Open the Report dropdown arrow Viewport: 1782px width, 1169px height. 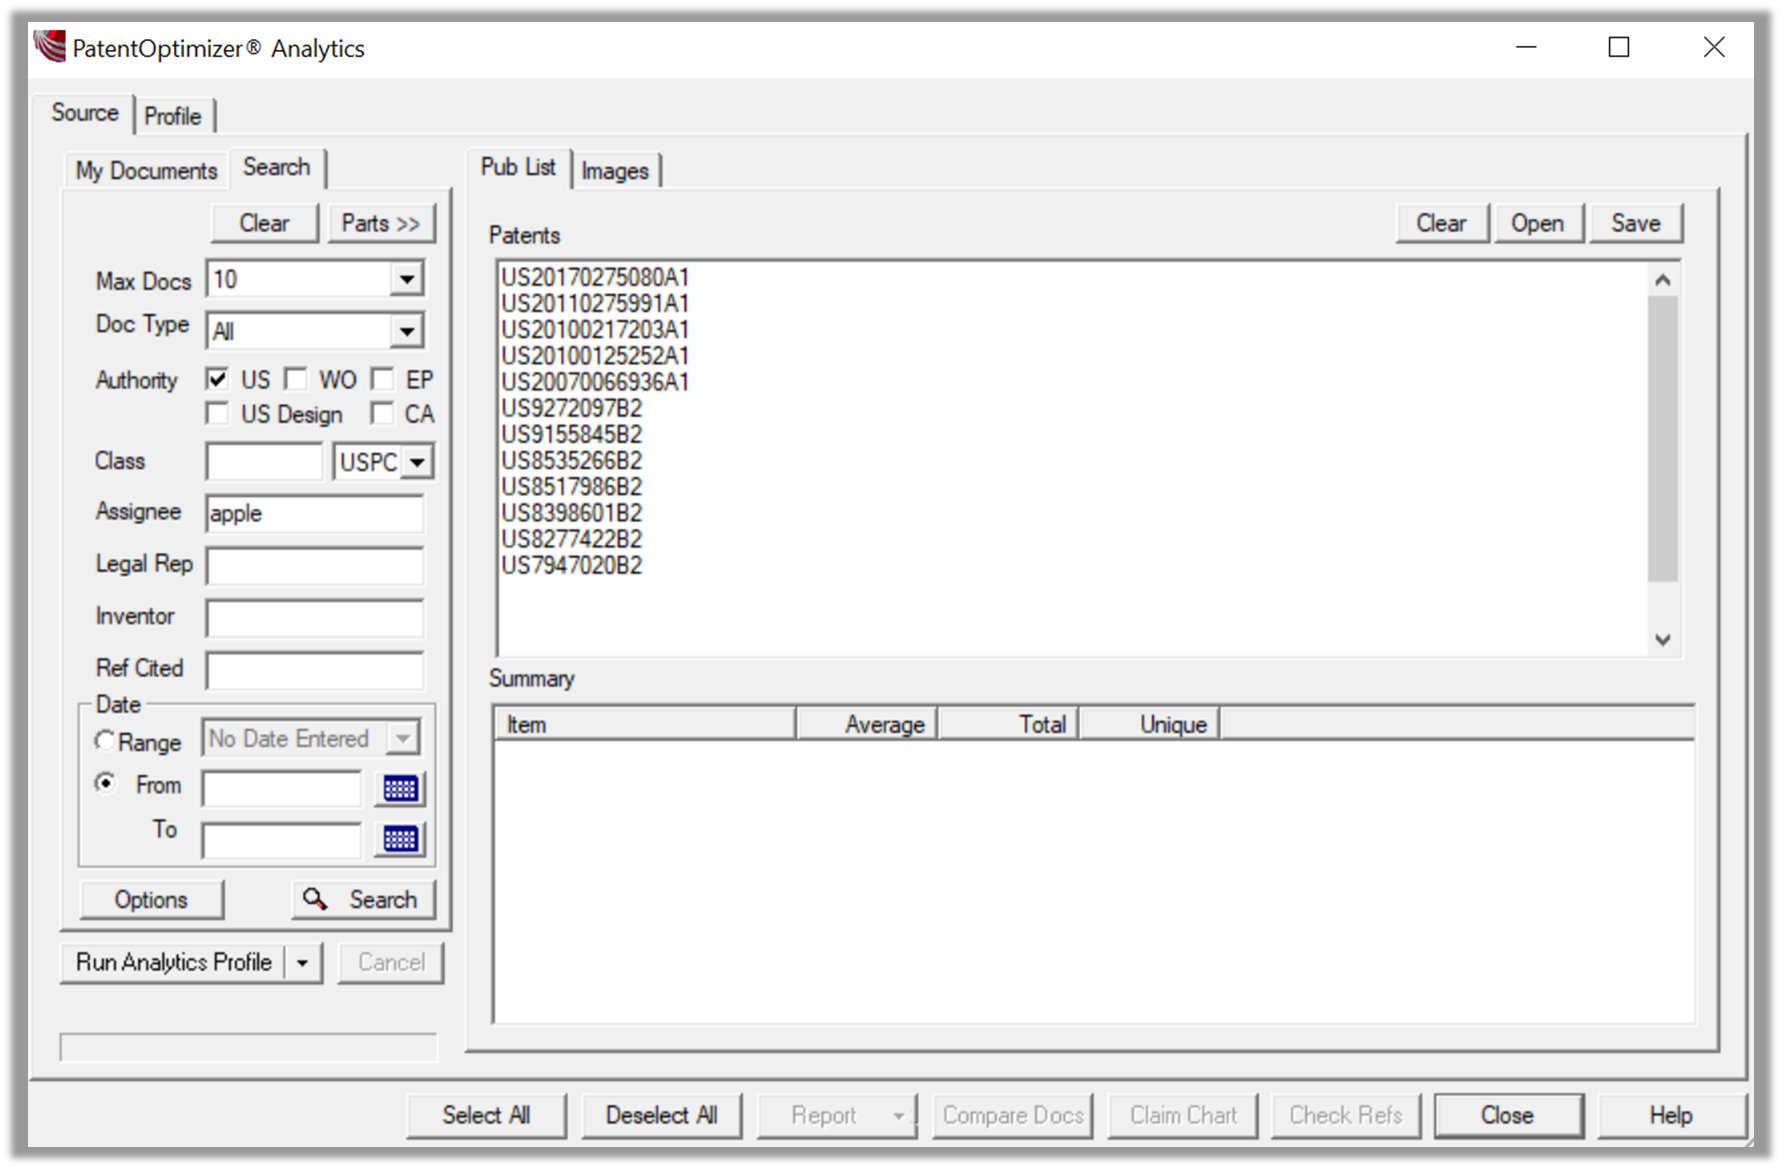[x=898, y=1115]
